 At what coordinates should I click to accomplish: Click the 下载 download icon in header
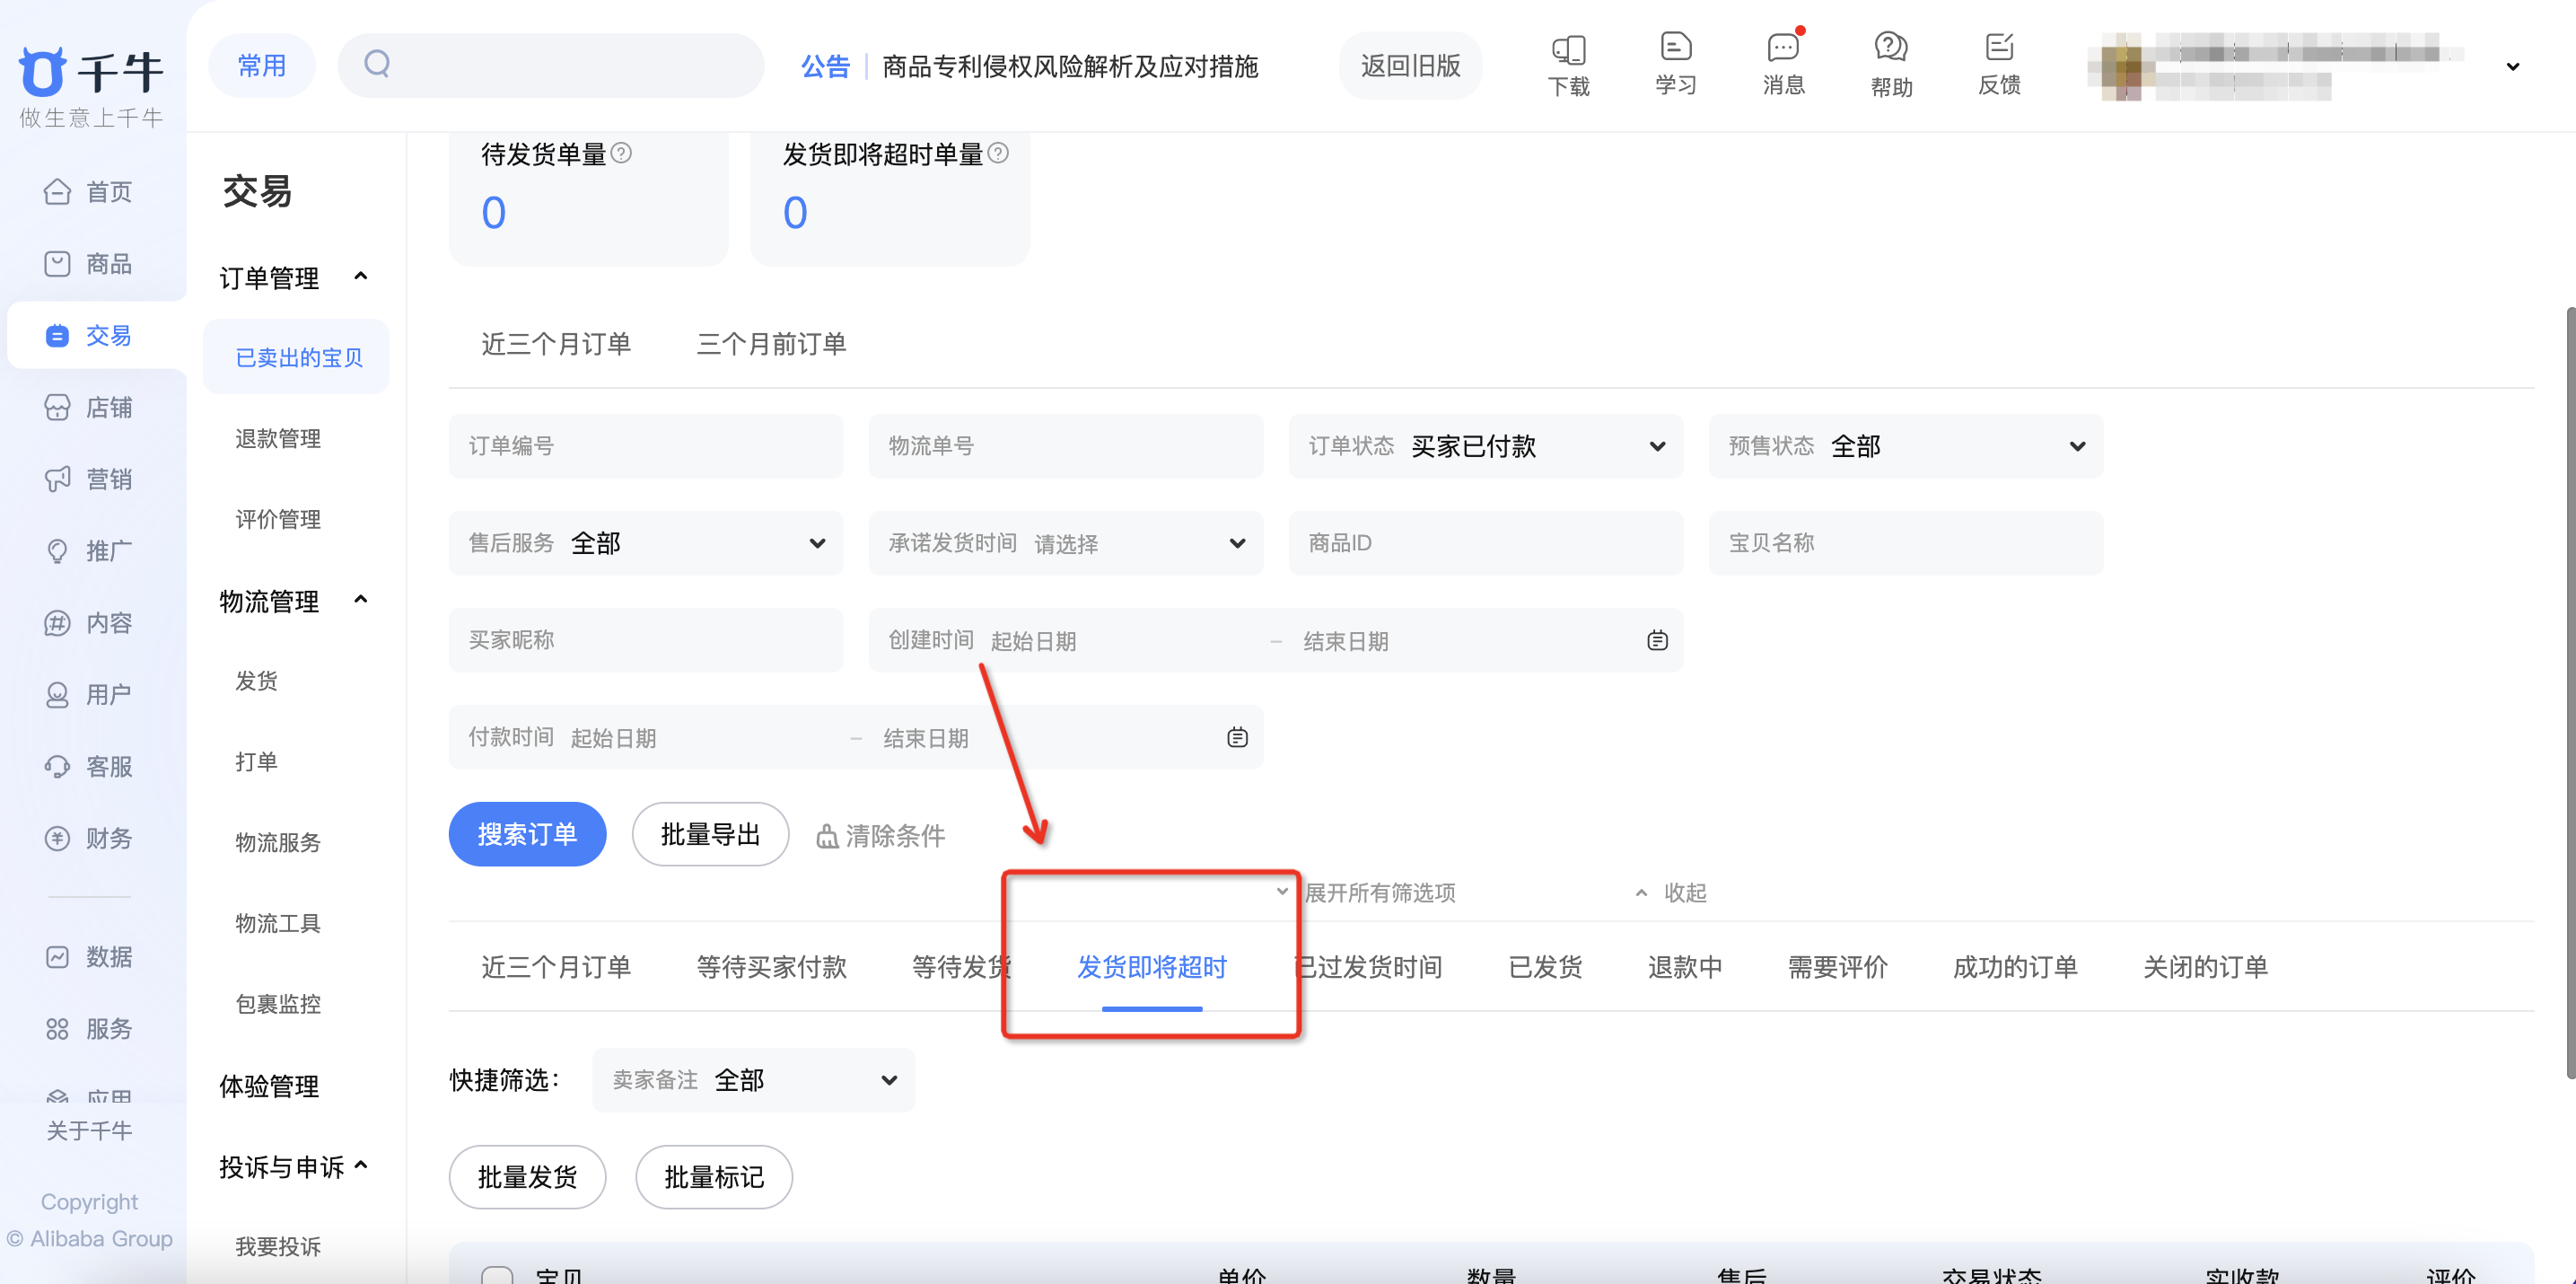pyautogui.click(x=1568, y=49)
